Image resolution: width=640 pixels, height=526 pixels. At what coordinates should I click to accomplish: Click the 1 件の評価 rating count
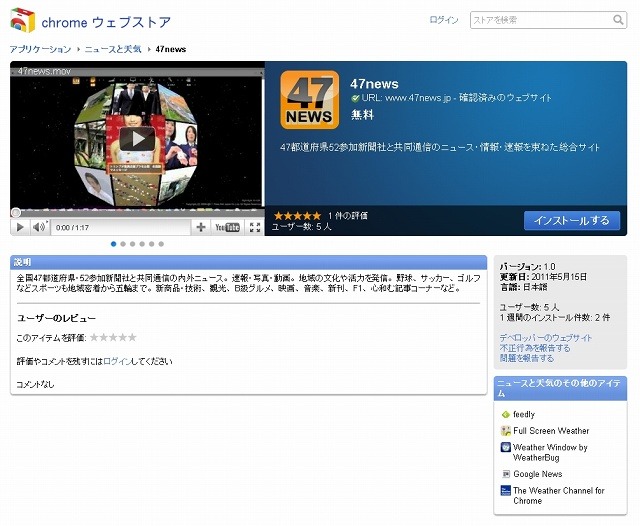click(348, 216)
